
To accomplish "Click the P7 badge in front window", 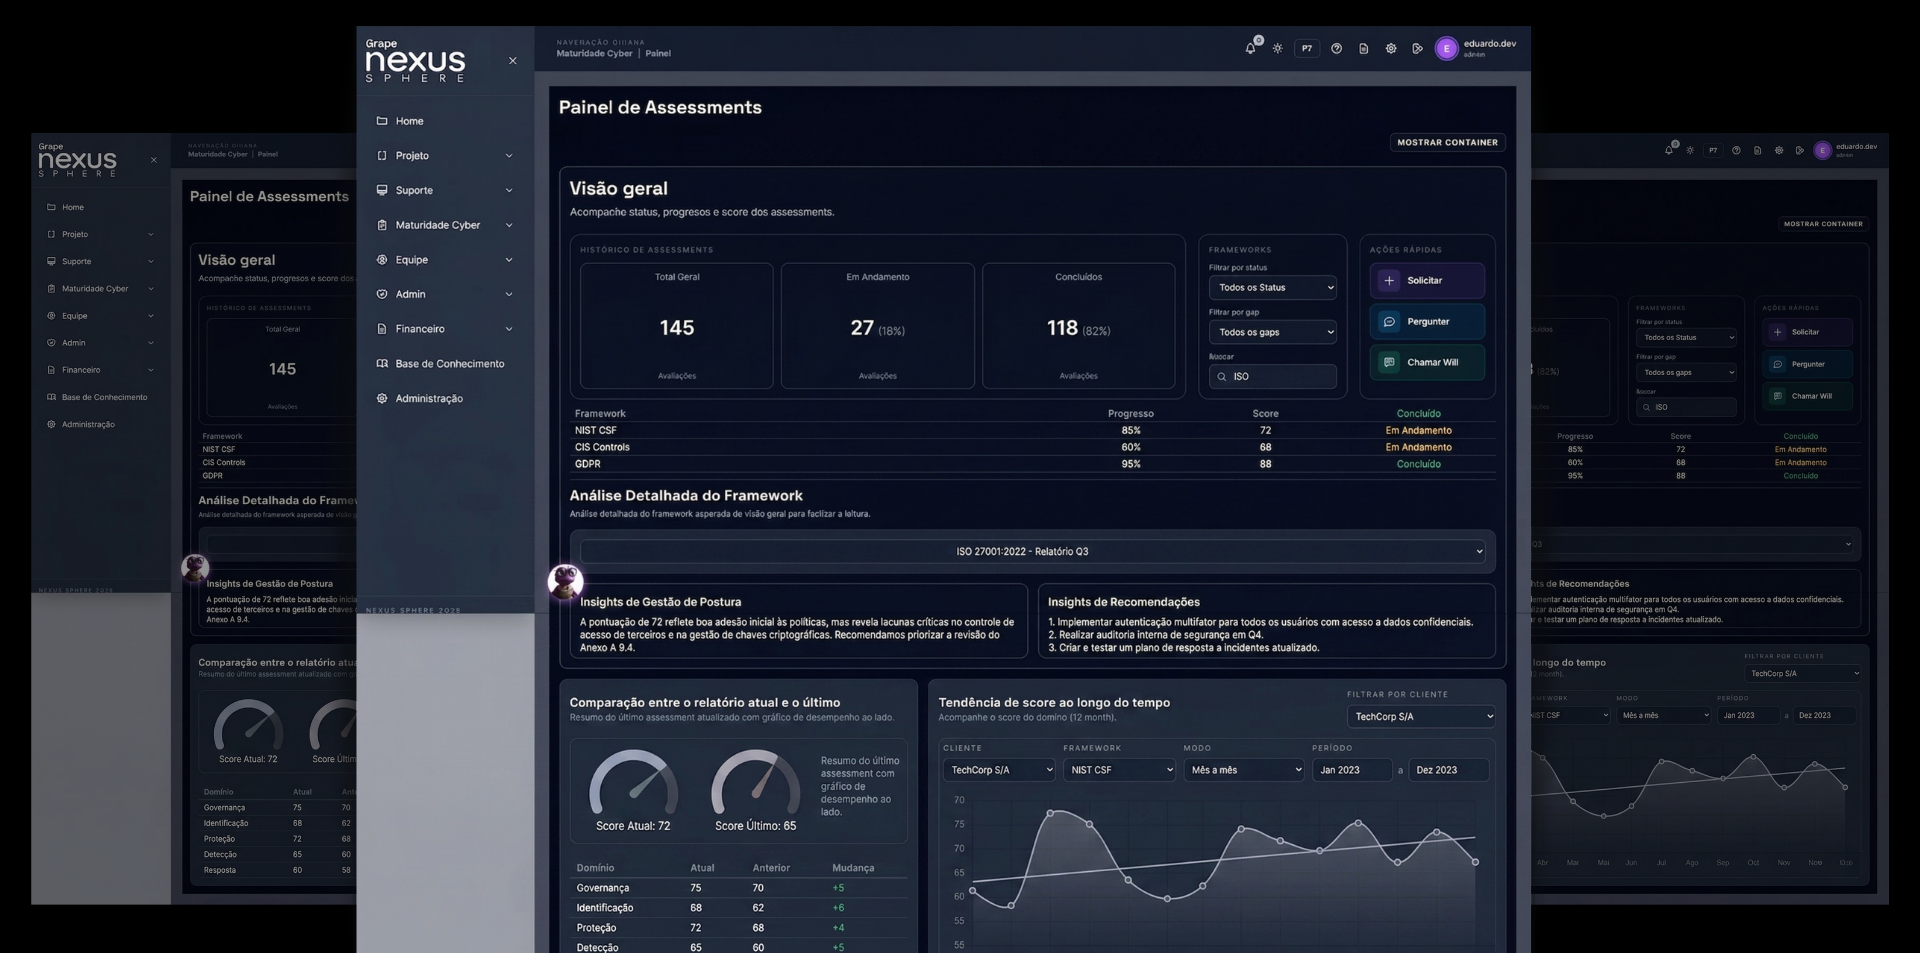I will pos(1307,48).
